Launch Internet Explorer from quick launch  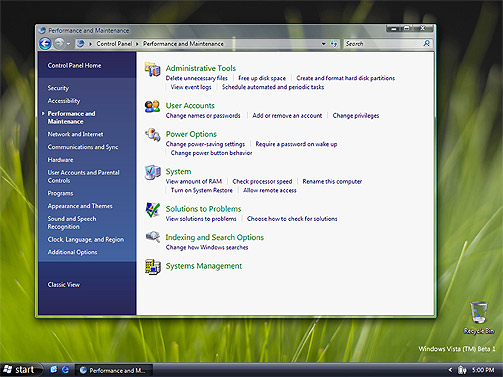pyautogui.click(x=66, y=370)
